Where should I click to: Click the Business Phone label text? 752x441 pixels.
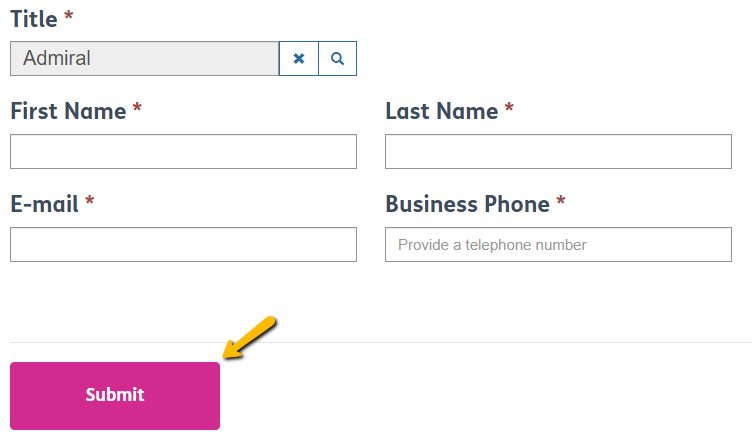467,204
